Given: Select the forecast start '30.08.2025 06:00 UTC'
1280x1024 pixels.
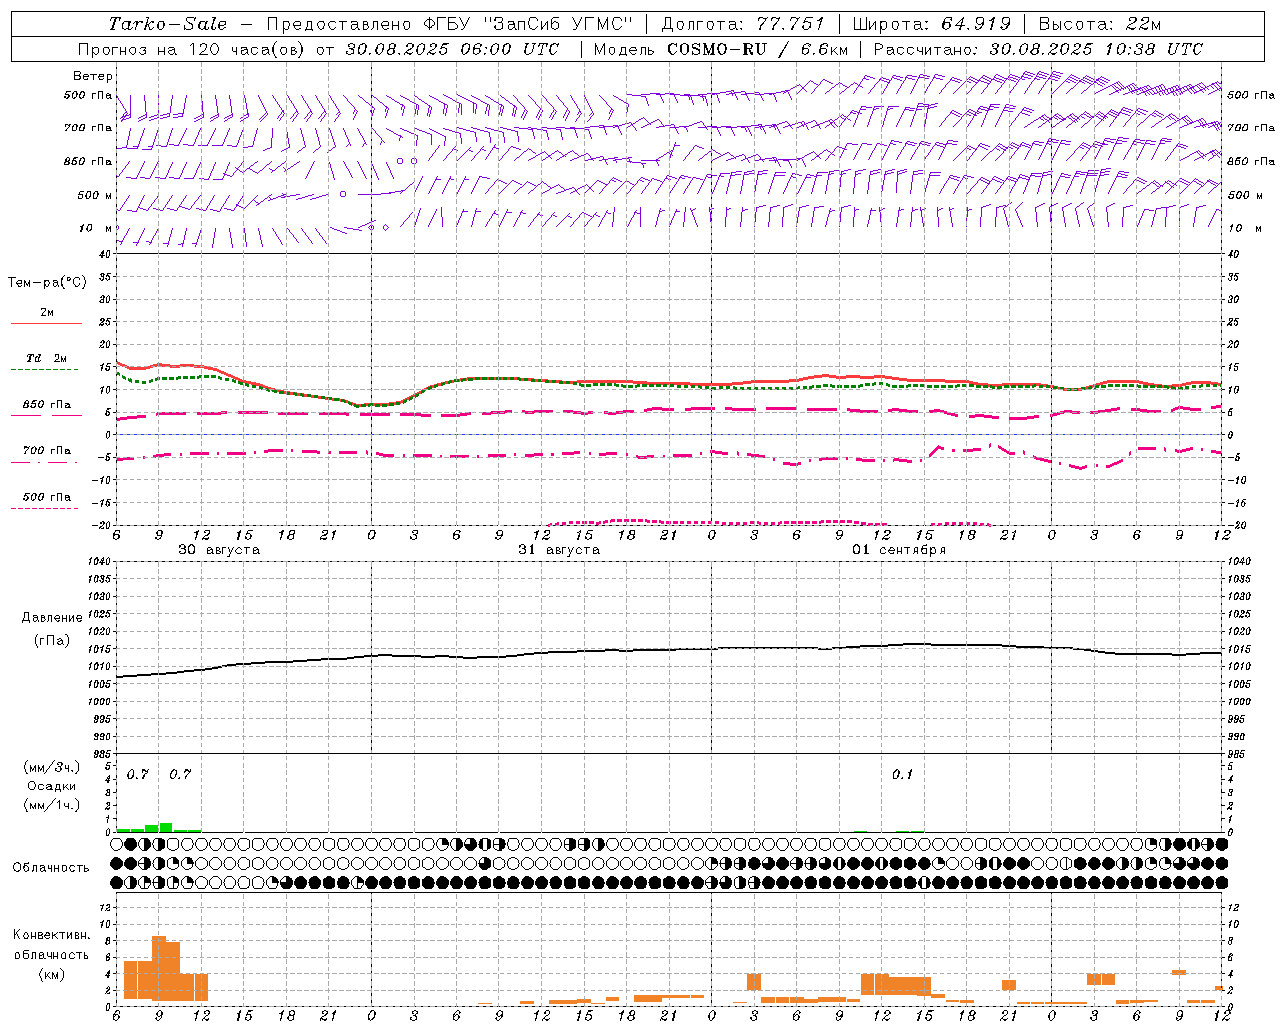Looking at the screenshot, I should click(x=452, y=49).
